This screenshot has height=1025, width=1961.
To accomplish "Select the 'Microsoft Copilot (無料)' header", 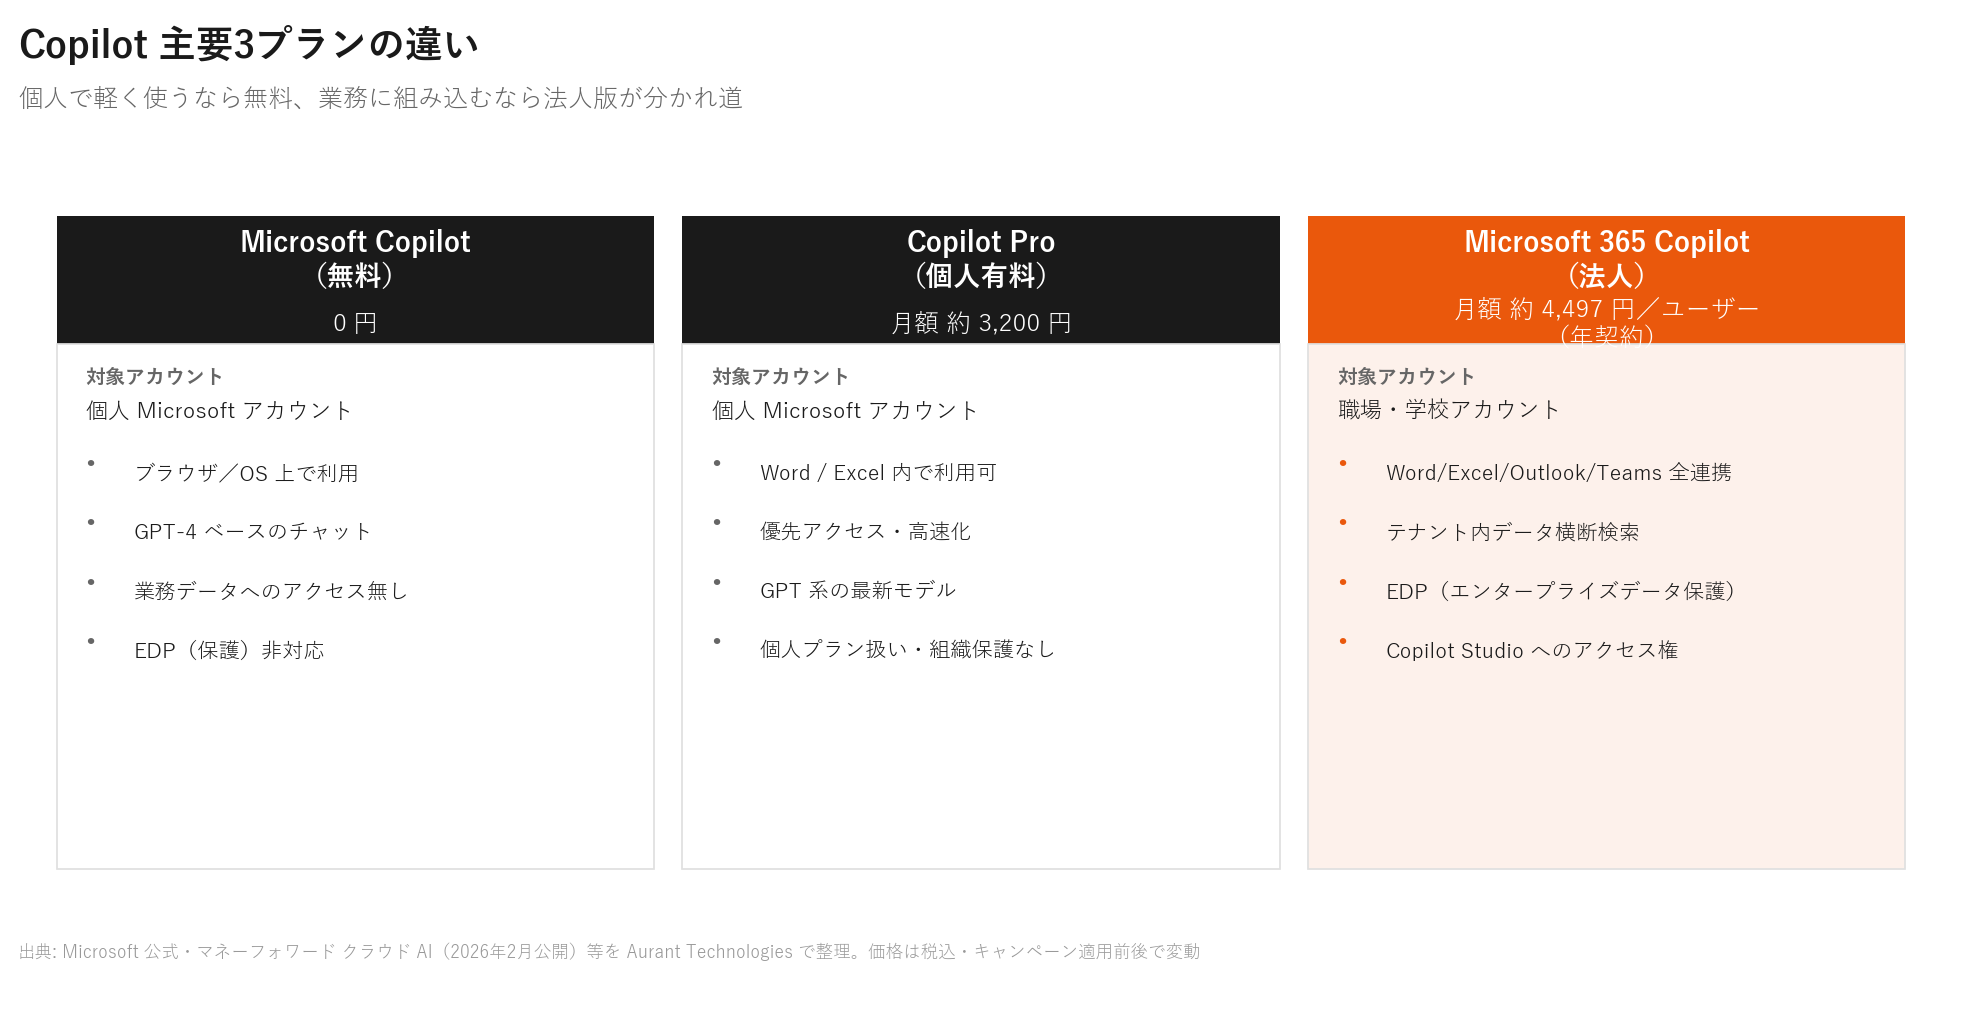I will coord(355,258).
